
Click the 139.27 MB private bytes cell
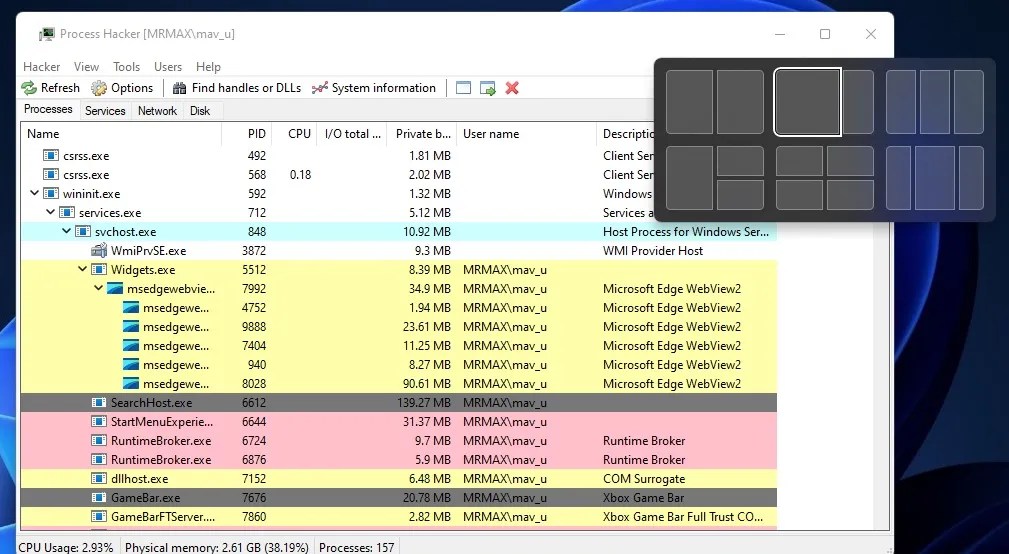(424, 403)
